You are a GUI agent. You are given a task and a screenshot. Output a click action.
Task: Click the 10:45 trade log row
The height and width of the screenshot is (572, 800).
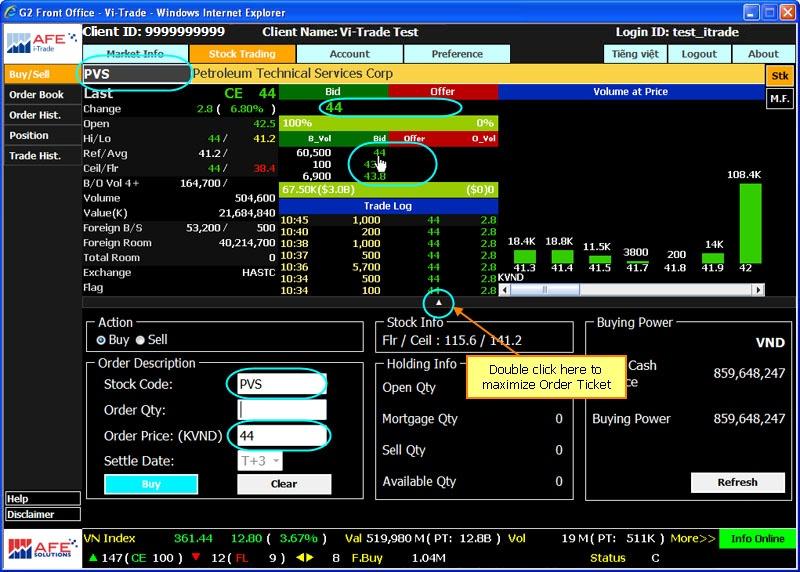[388, 220]
